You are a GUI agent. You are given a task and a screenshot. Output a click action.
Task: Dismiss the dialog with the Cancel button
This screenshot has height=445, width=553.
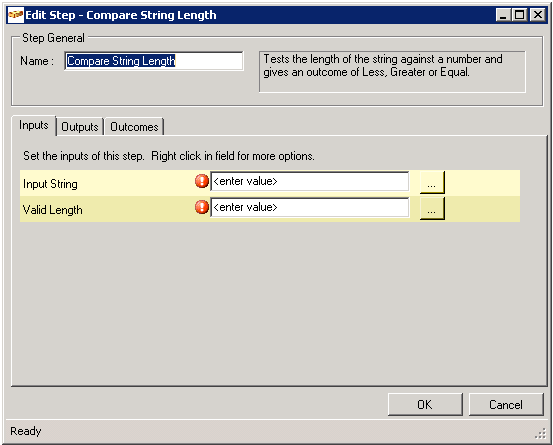pyautogui.click(x=506, y=404)
